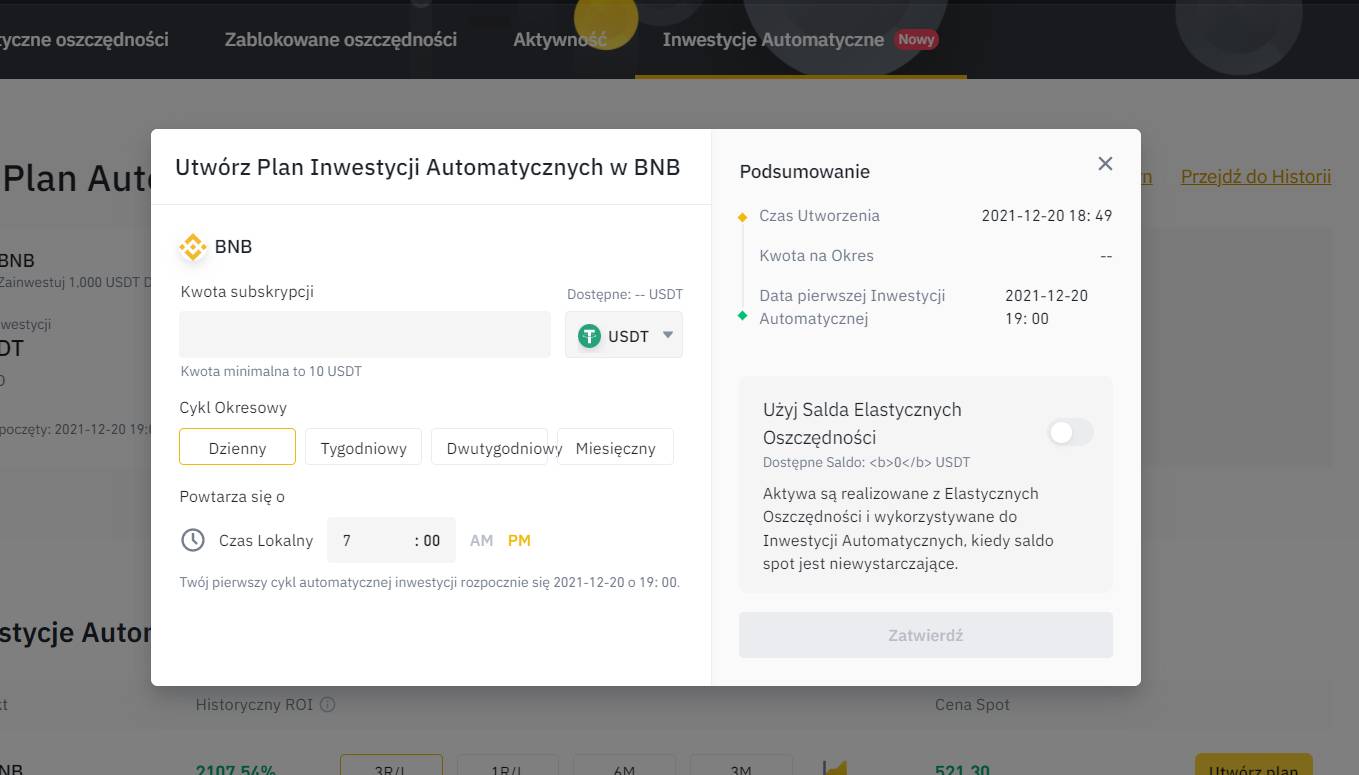Viewport: 1359px width, 775px height.
Task: Click the yellow diamond marker by Czas Utworzenia
Action: coord(742,217)
